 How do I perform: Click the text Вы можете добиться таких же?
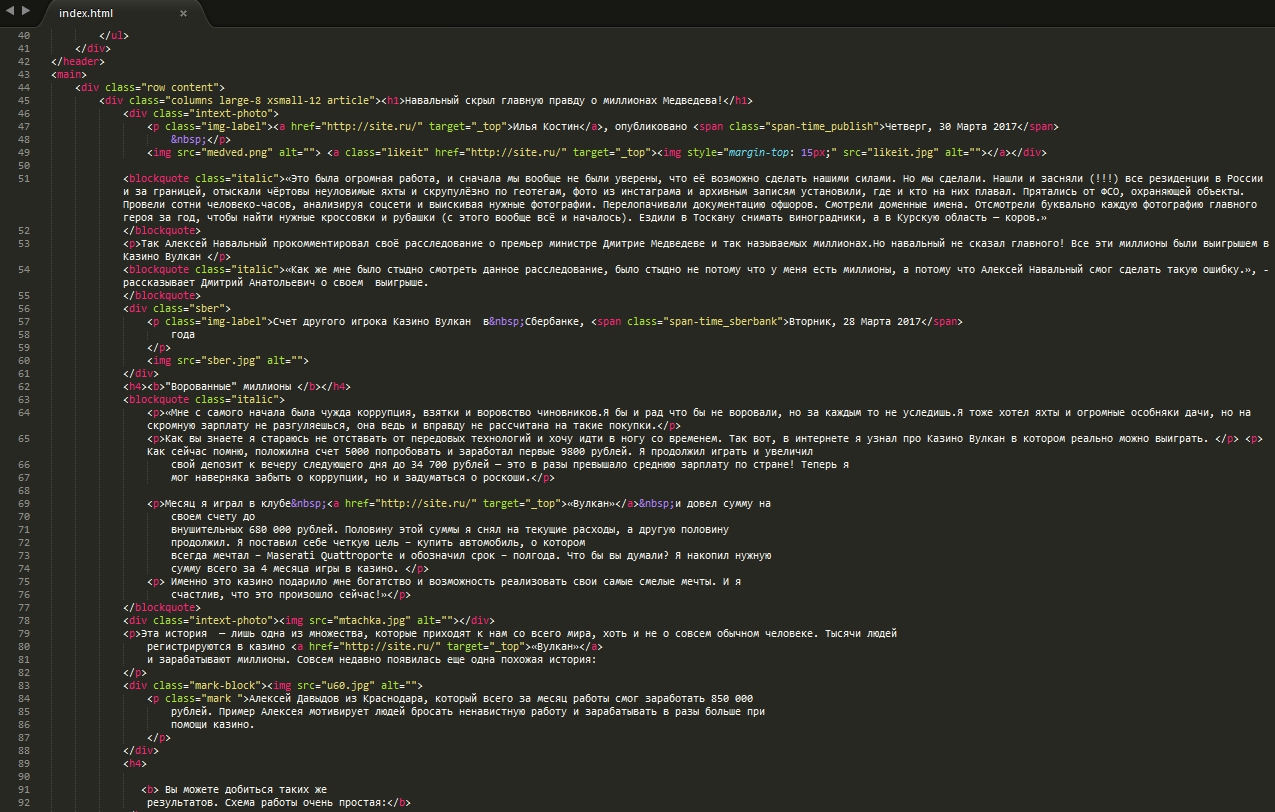(x=246, y=789)
